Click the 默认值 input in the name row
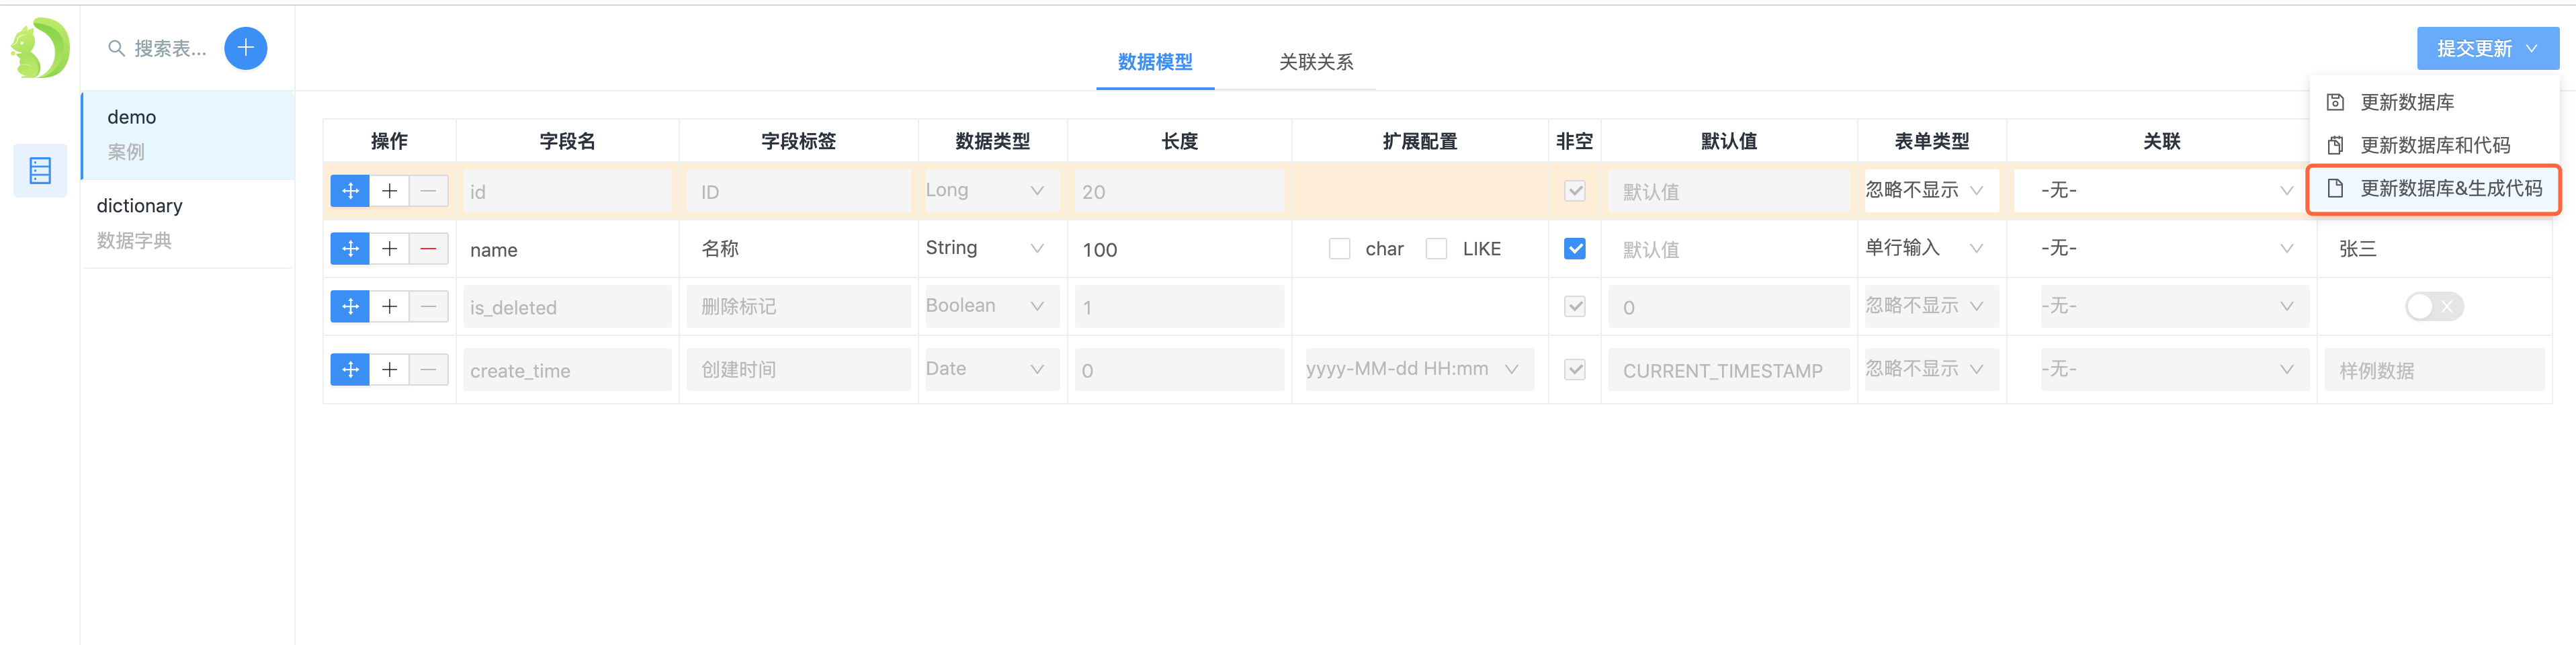This screenshot has width=2576, height=645. pyautogui.click(x=1728, y=249)
